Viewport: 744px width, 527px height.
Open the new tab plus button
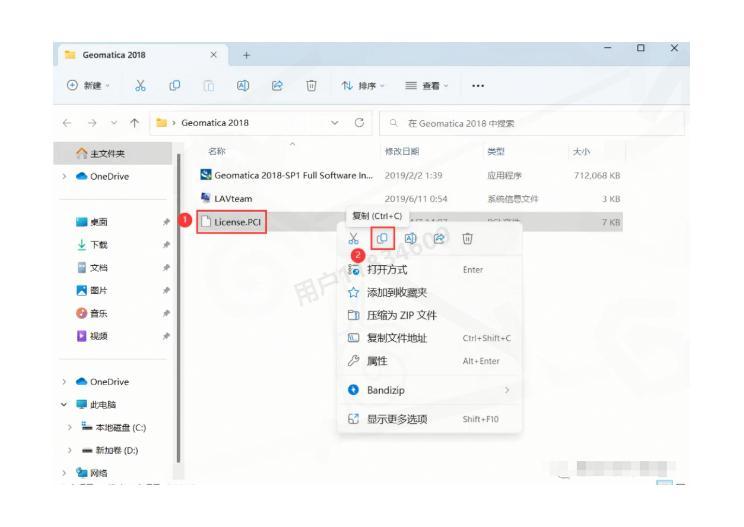pos(246,55)
